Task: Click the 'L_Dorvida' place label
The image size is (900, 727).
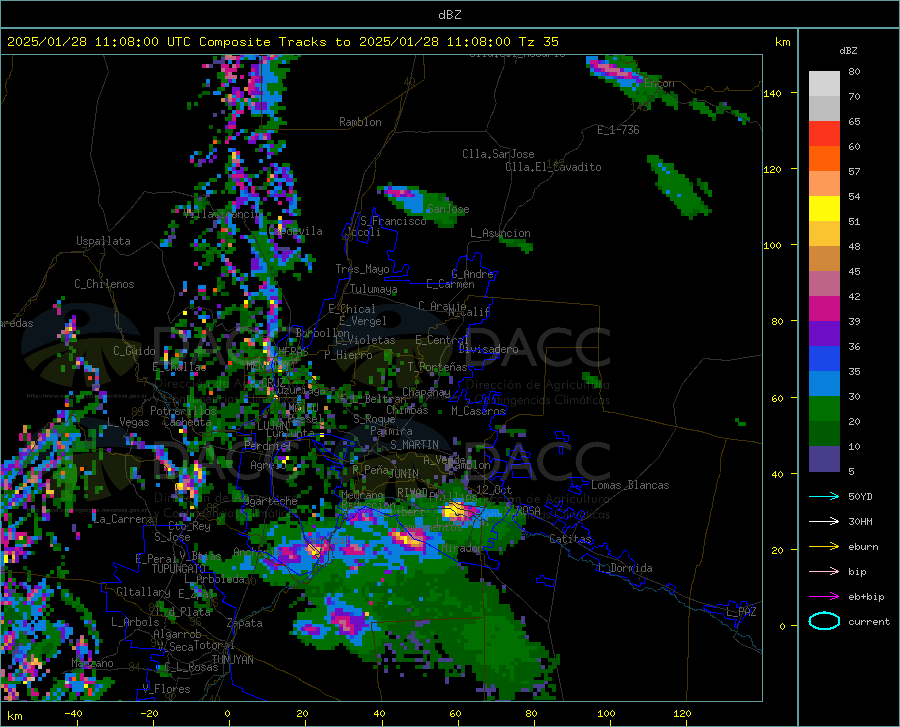Action: point(625,568)
